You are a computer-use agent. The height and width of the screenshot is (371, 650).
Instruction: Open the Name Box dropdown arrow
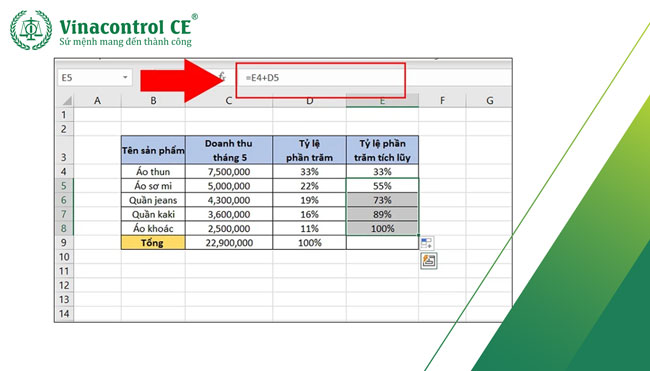pyautogui.click(x=125, y=78)
